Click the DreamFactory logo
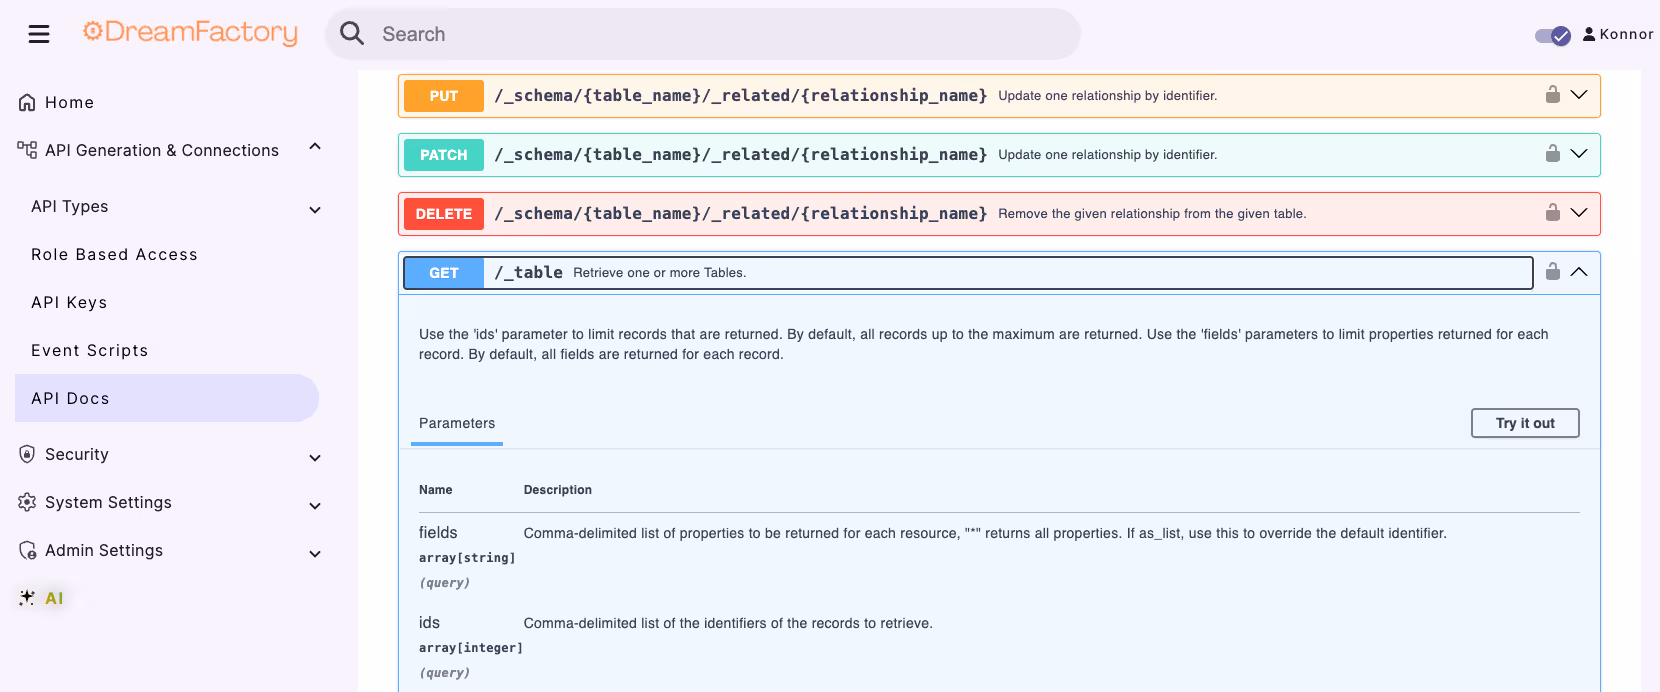Image resolution: width=1660 pixels, height=692 pixels. point(190,32)
